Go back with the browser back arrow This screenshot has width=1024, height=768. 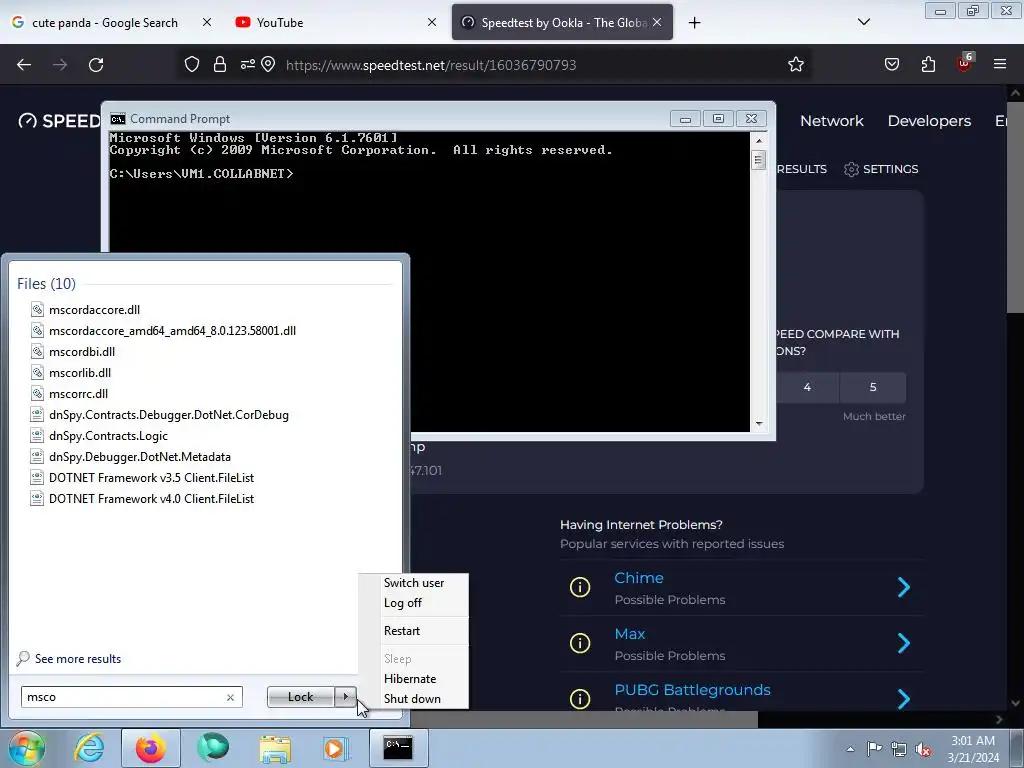pyautogui.click(x=24, y=65)
